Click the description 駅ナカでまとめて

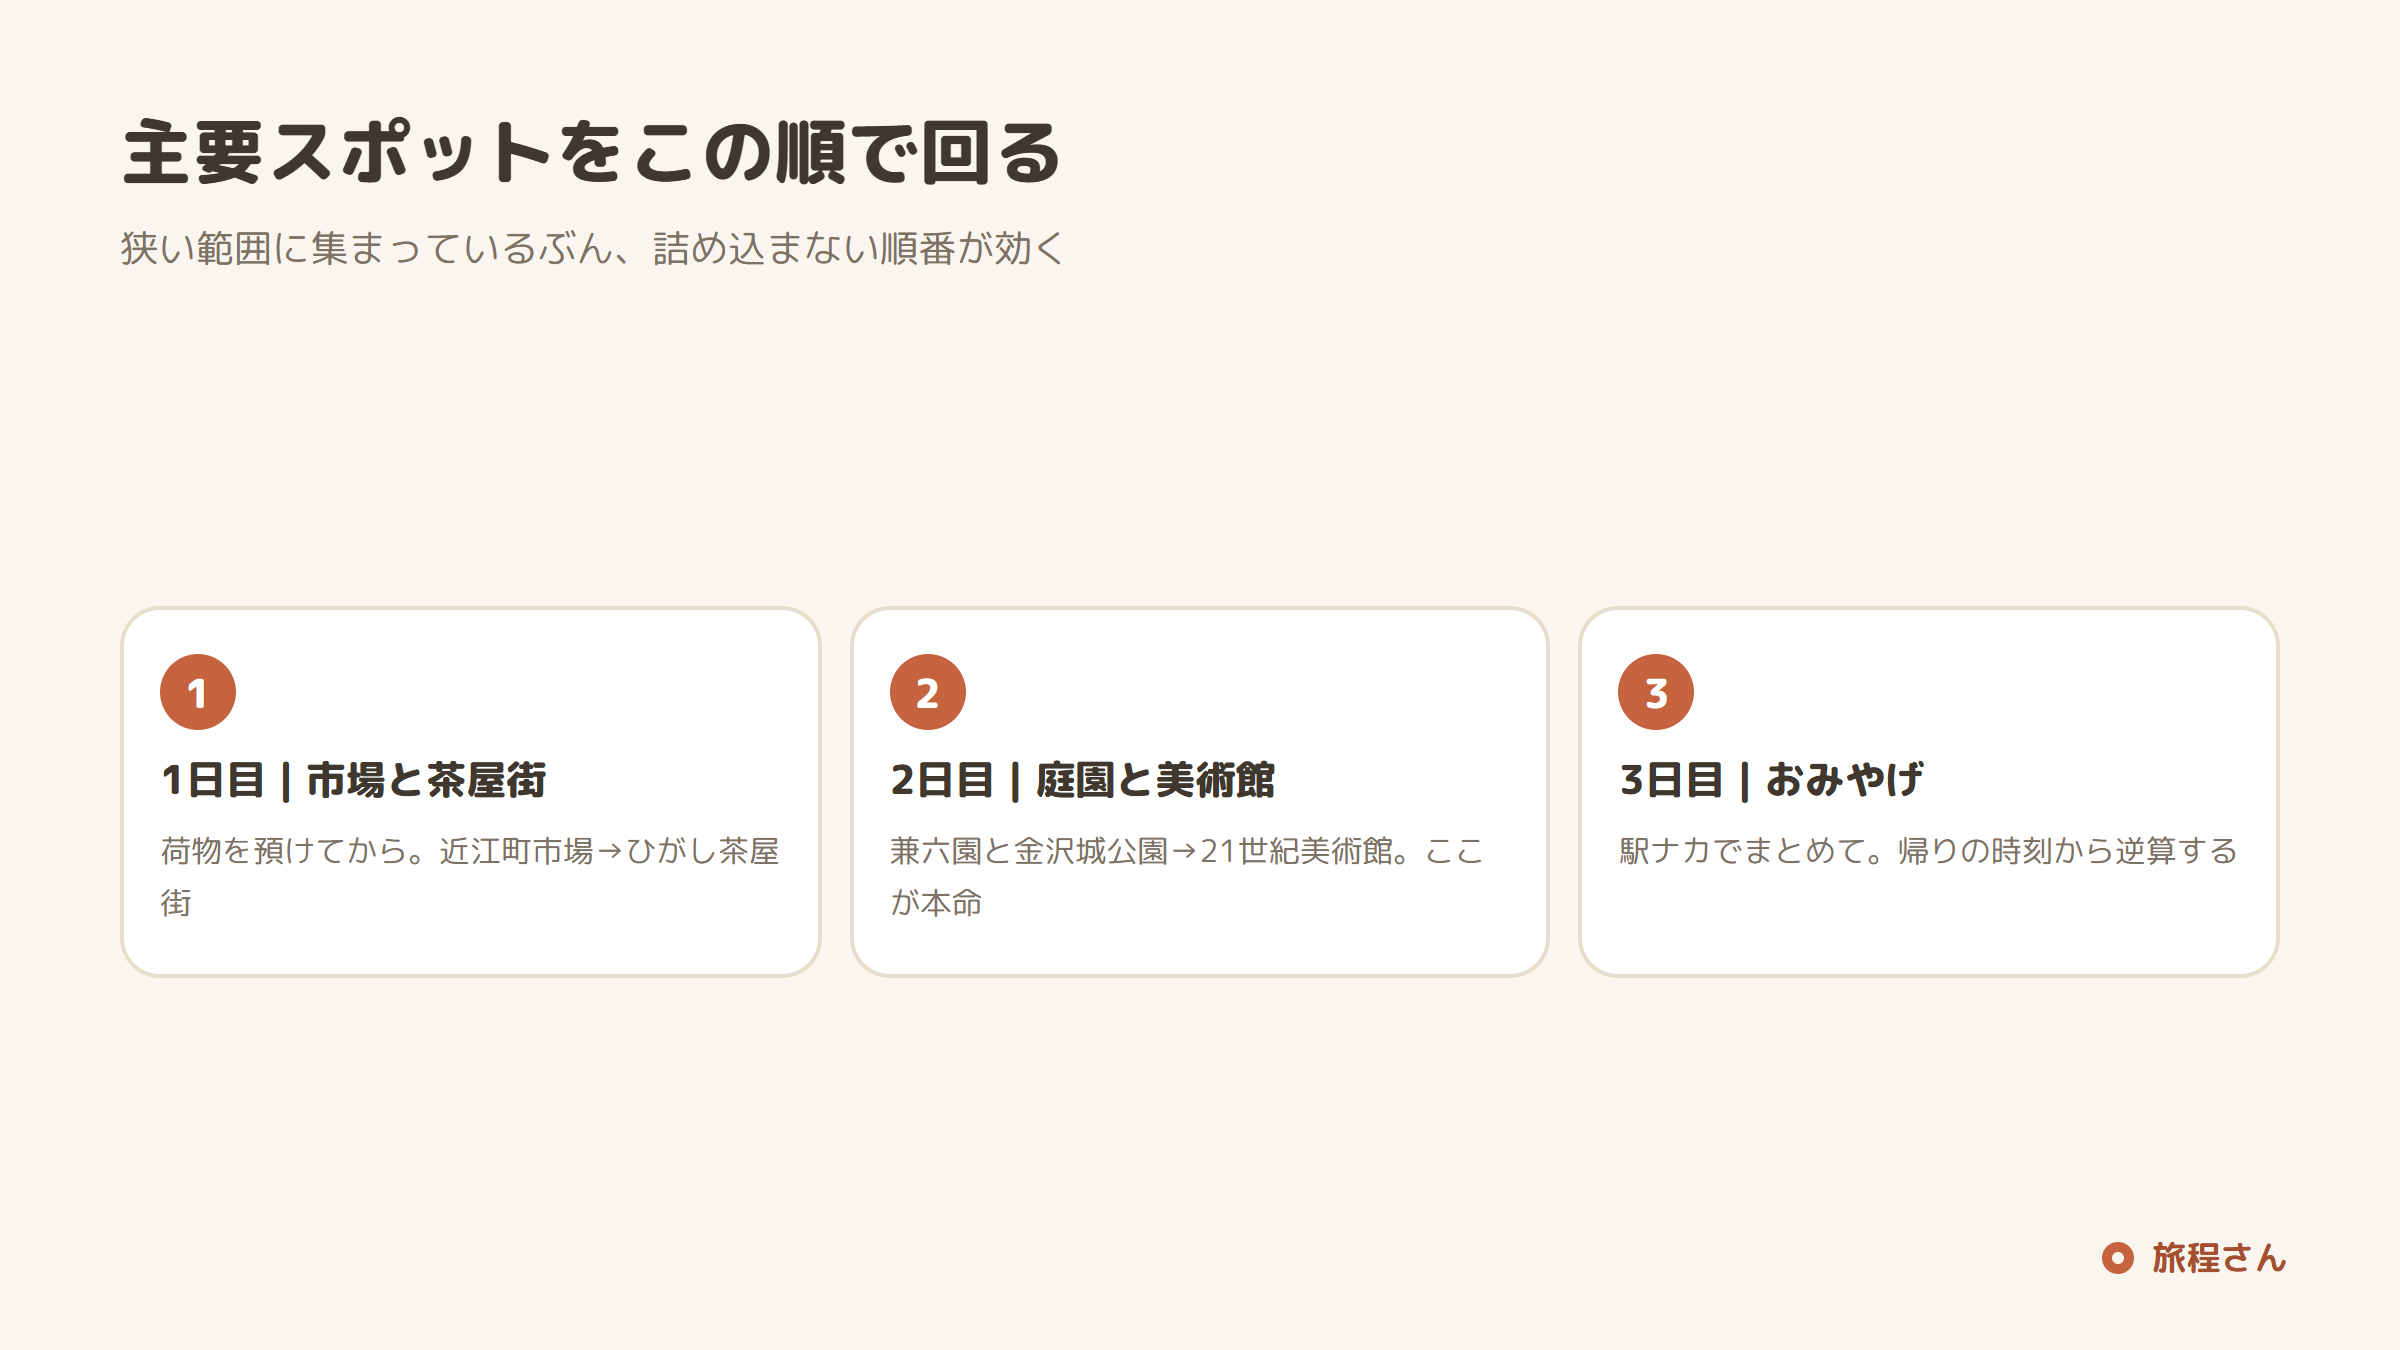(x=1928, y=851)
